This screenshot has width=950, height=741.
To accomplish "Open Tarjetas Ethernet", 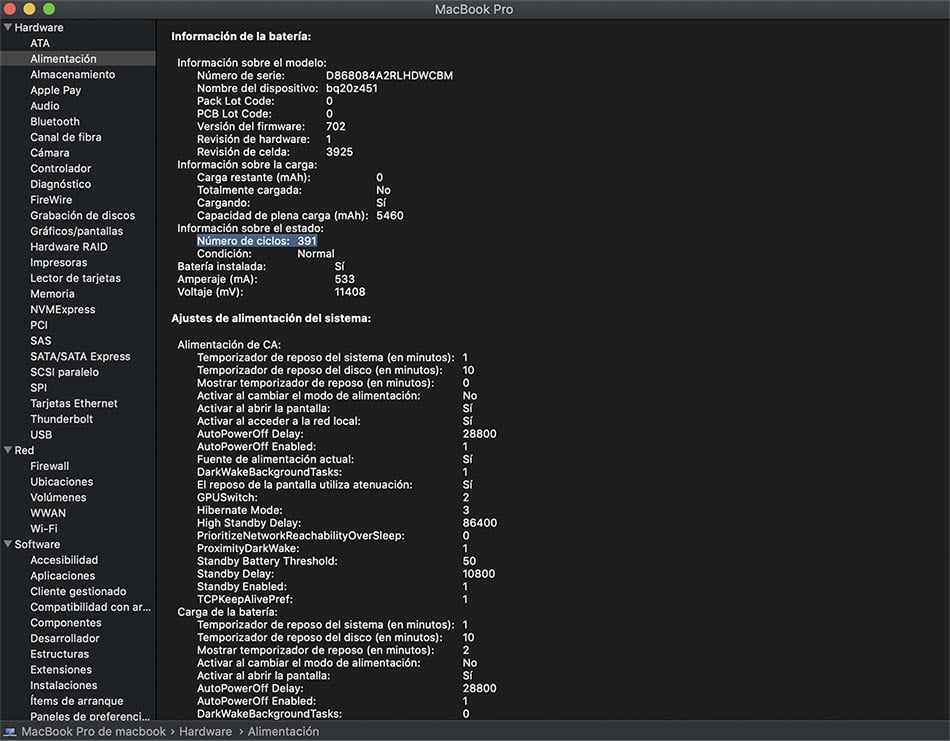I will [x=74, y=404].
